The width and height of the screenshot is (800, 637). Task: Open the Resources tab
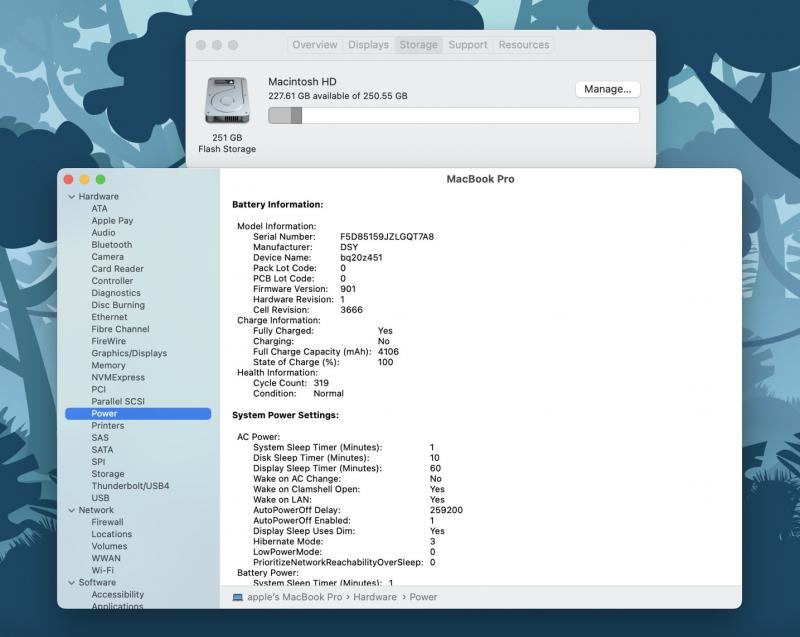[x=524, y=45]
